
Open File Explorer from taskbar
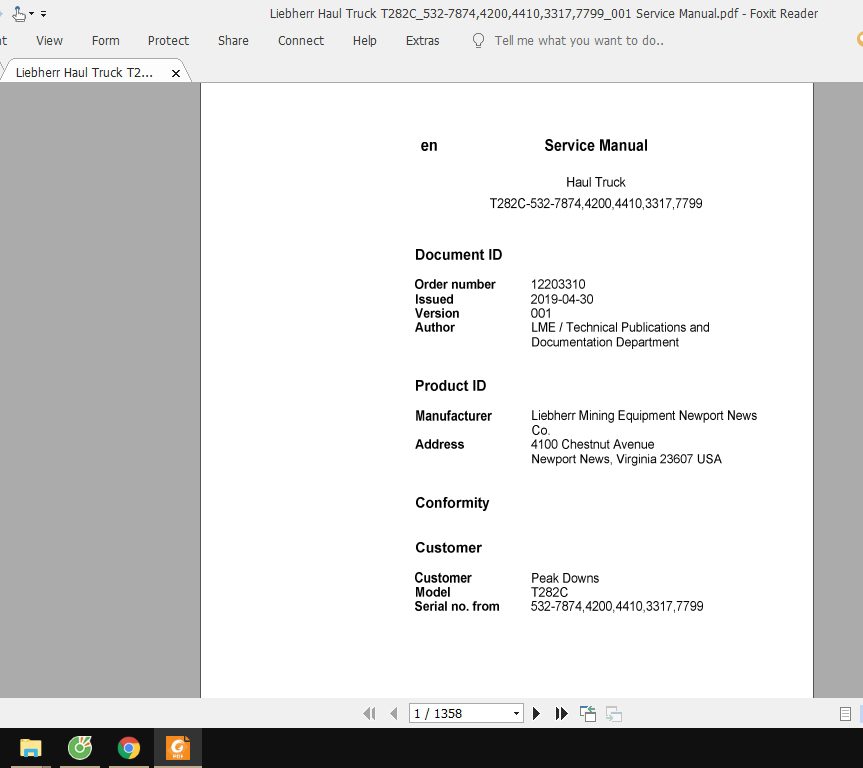pyautogui.click(x=31, y=748)
